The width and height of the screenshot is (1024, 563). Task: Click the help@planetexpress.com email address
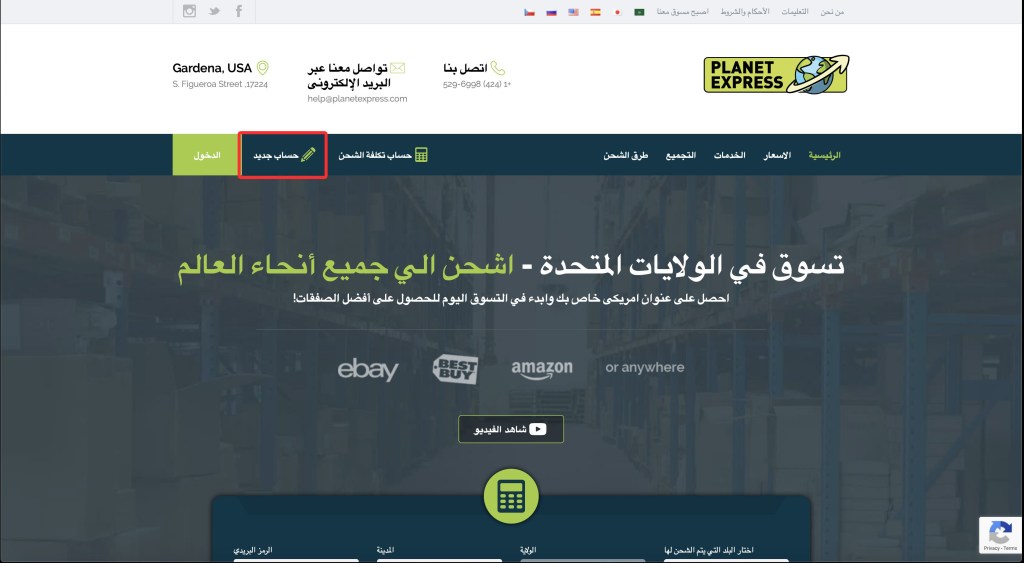click(357, 99)
